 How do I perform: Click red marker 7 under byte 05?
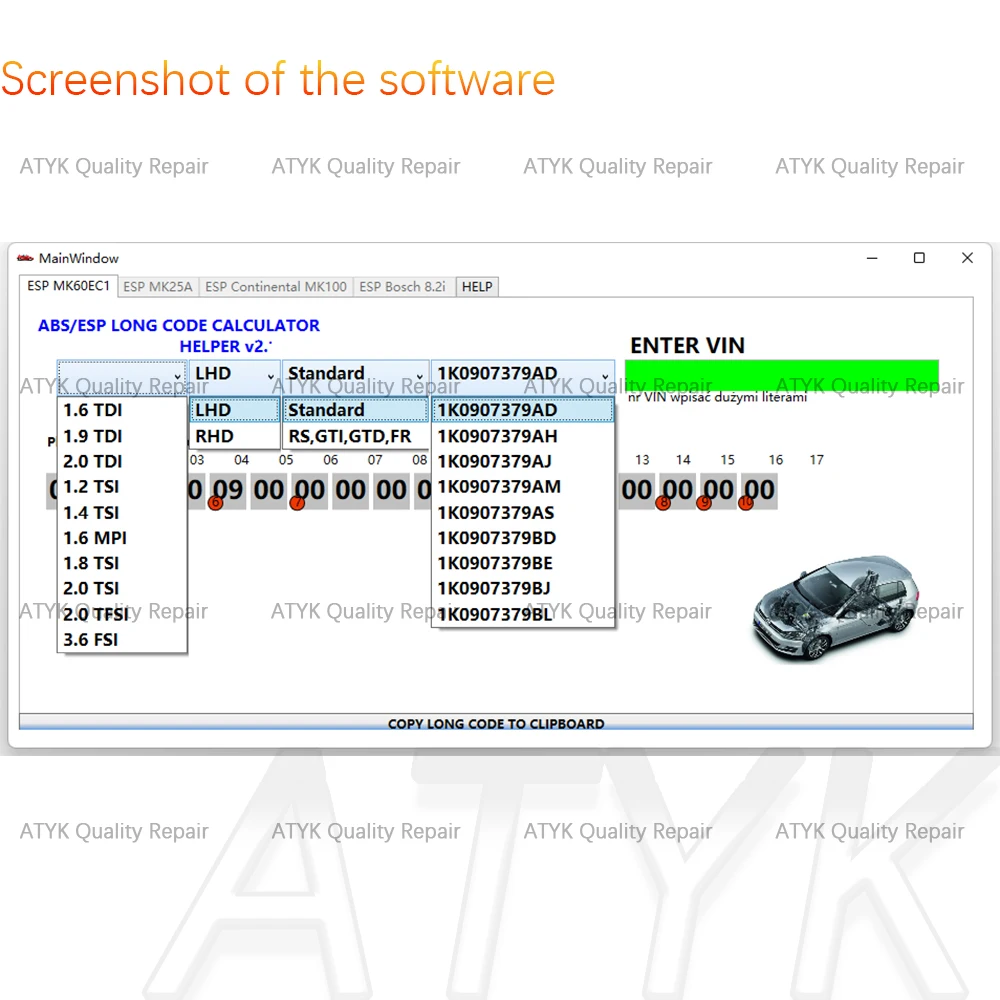click(297, 503)
